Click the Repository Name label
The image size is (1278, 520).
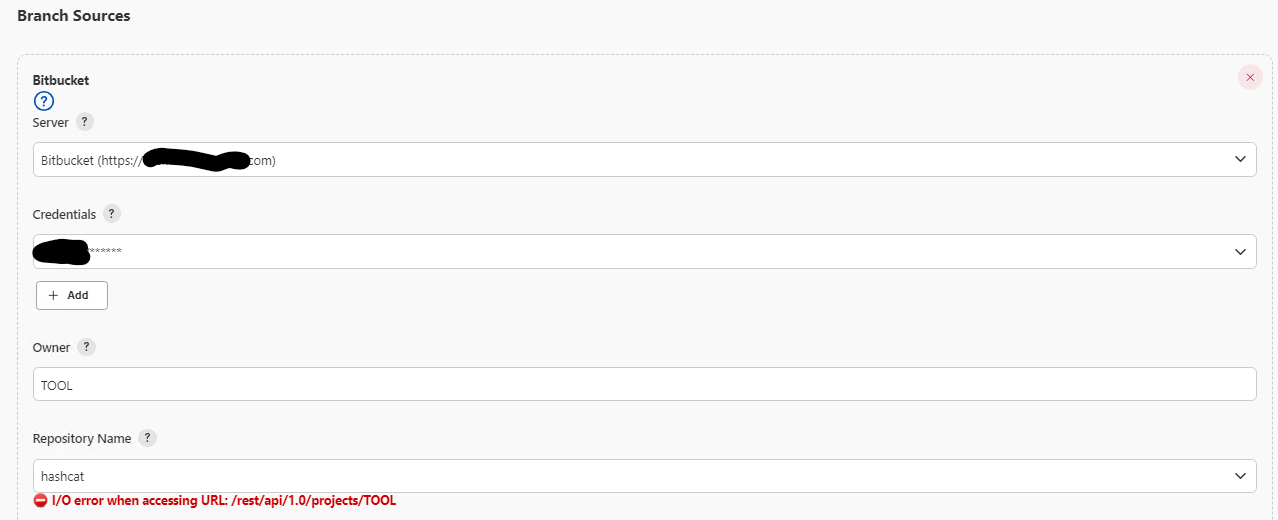point(82,438)
